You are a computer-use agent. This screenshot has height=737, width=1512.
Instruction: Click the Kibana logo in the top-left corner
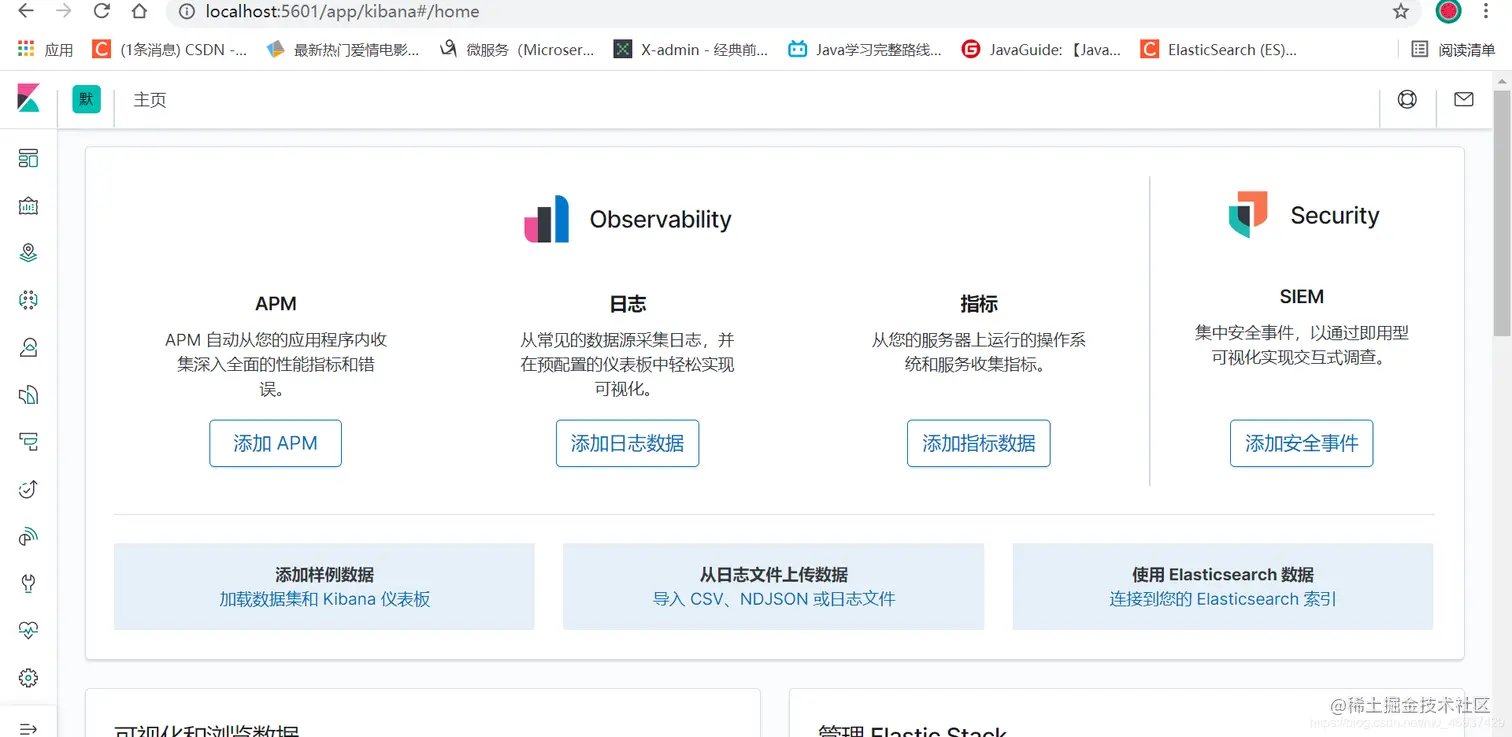(x=27, y=99)
